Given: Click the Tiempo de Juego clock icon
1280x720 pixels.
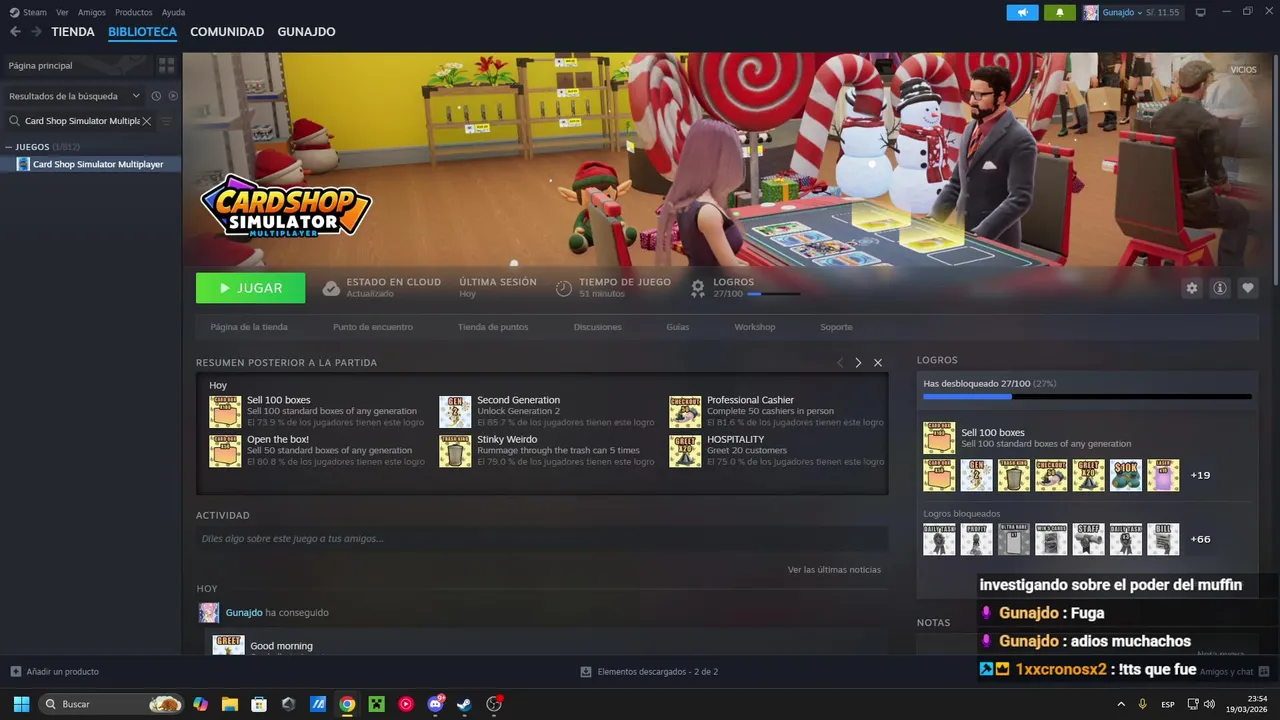Looking at the screenshot, I should tap(564, 288).
